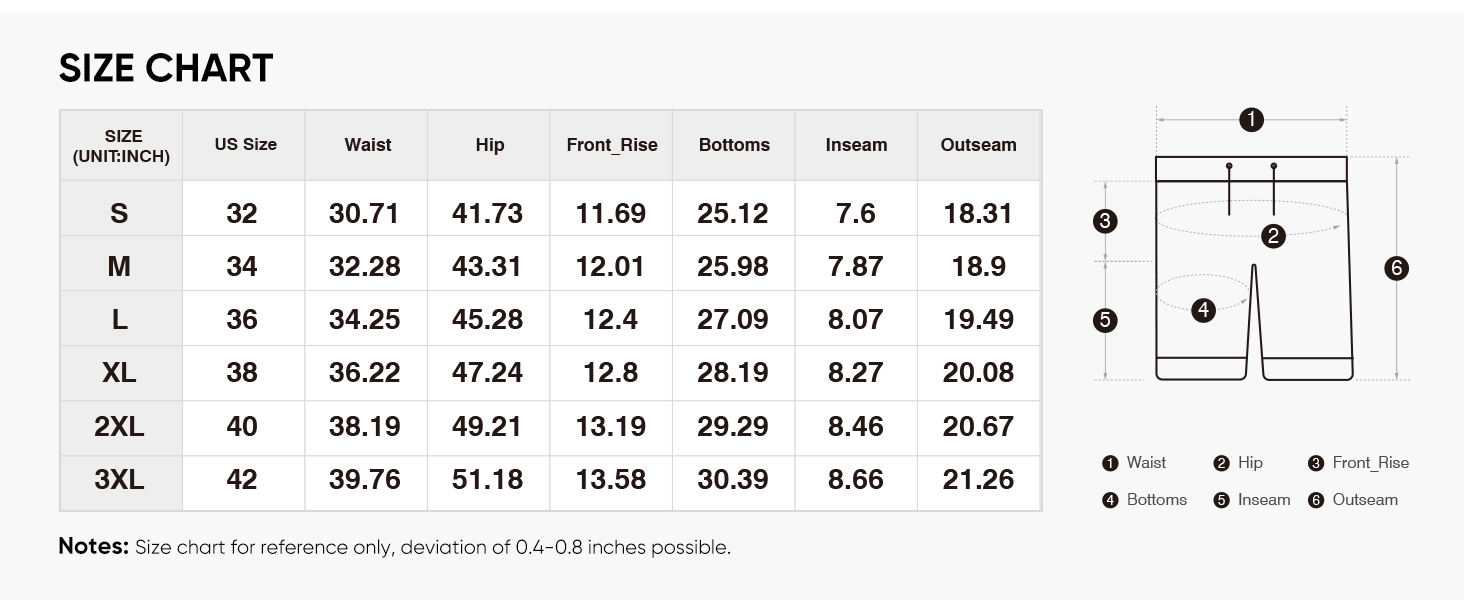Click the S row waist value 30.71
This screenshot has width=1464, height=600.
[364, 214]
